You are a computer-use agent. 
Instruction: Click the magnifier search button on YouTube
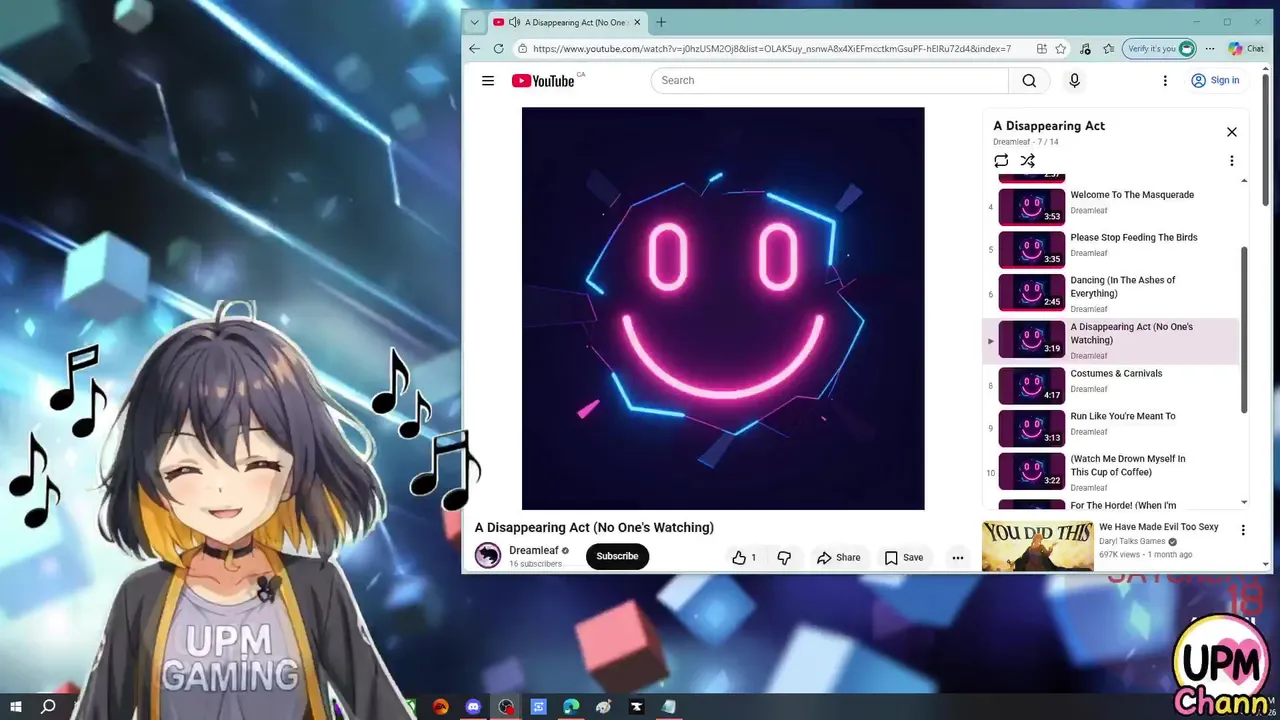coord(1029,81)
